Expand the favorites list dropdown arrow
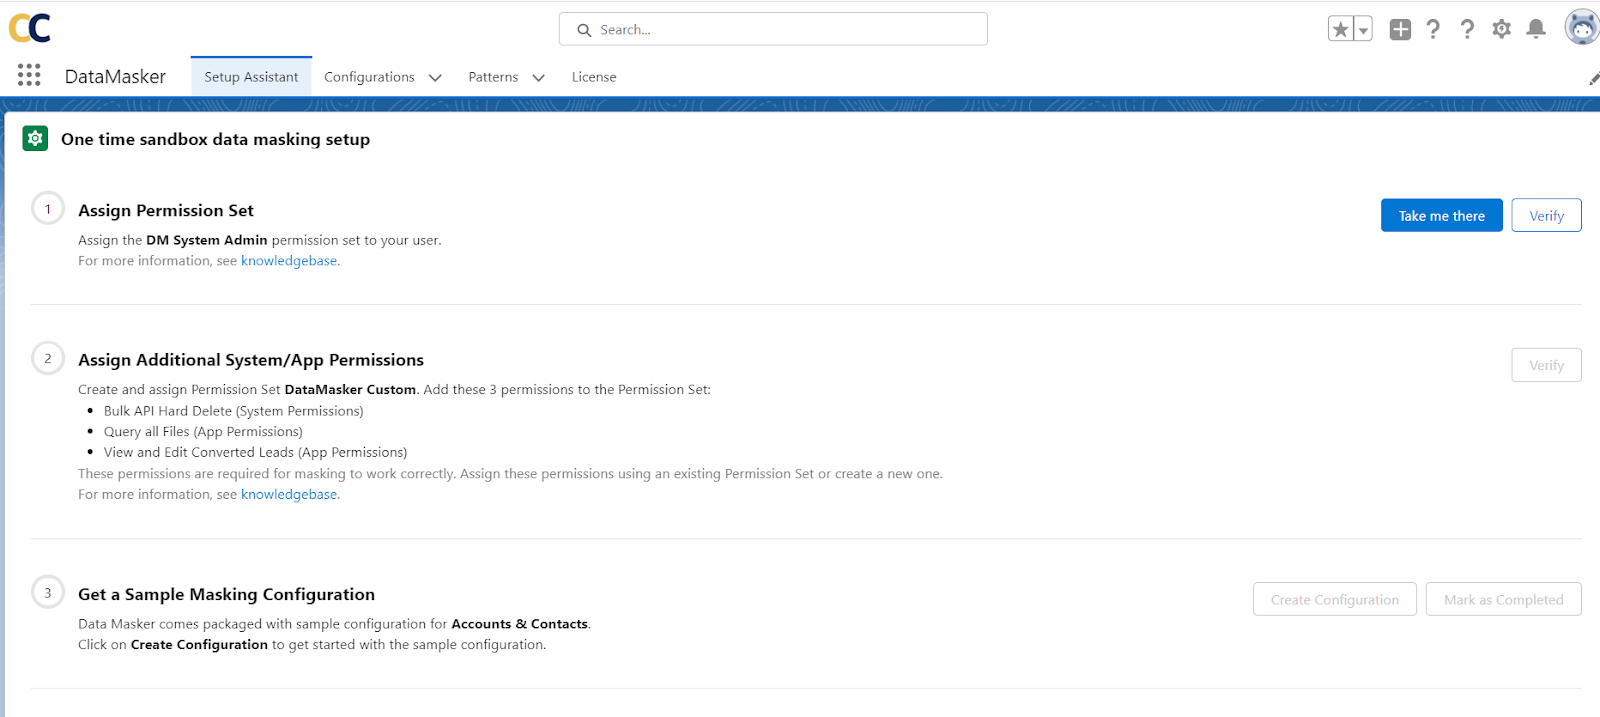 (1363, 30)
